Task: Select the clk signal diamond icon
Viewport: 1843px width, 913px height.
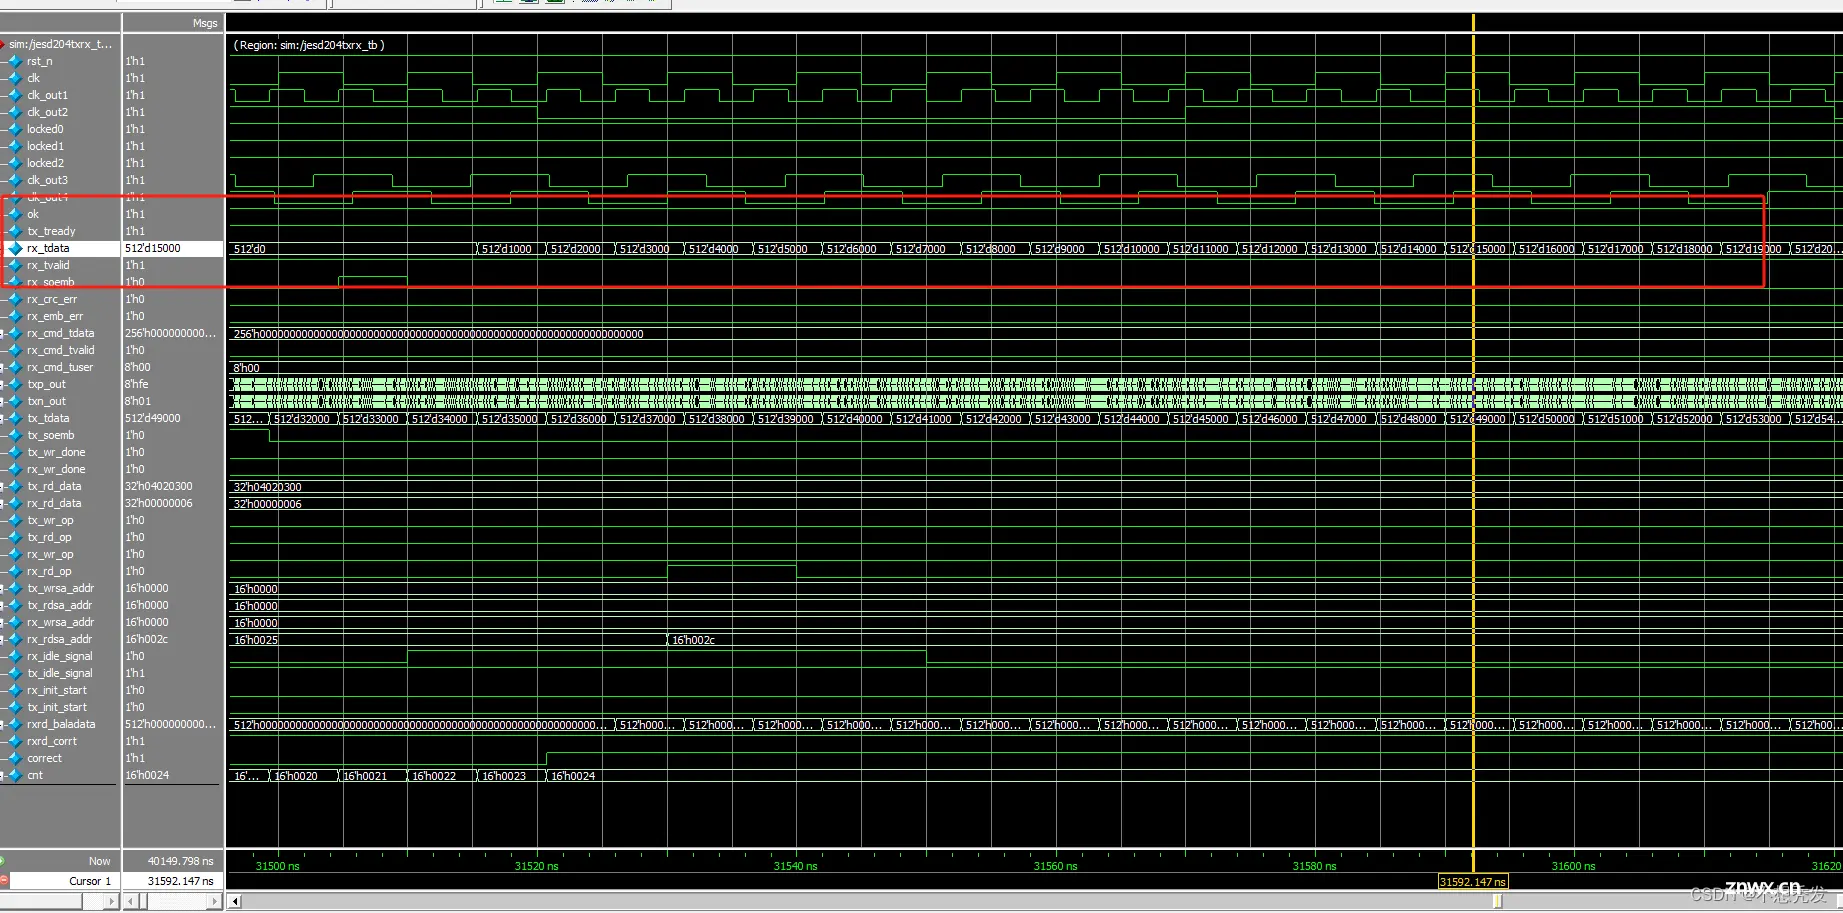Action: [15, 78]
